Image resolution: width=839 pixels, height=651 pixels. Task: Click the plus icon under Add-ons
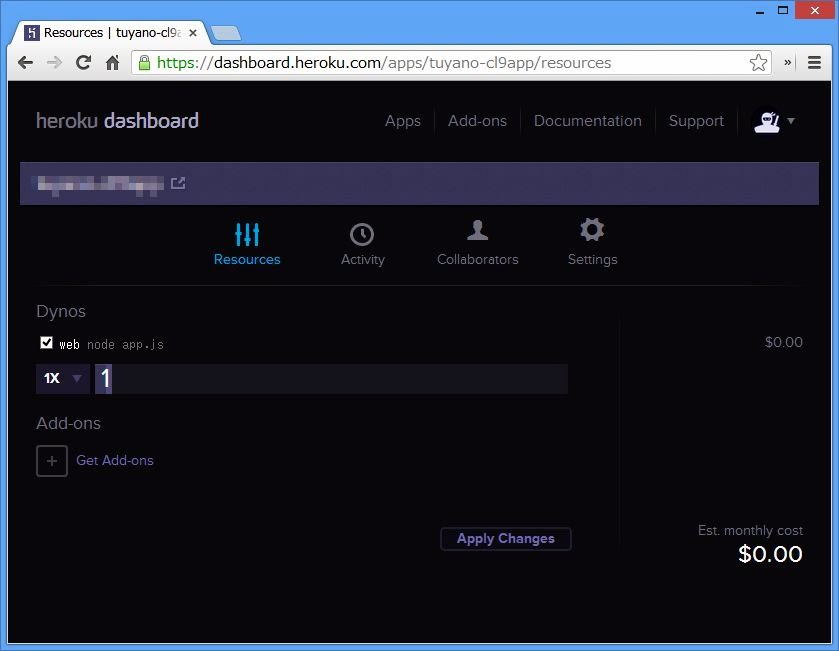point(52,461)
